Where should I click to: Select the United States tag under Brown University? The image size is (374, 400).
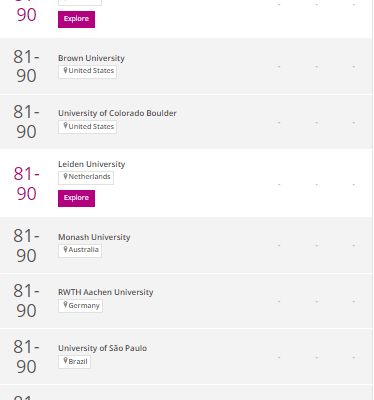87,72
